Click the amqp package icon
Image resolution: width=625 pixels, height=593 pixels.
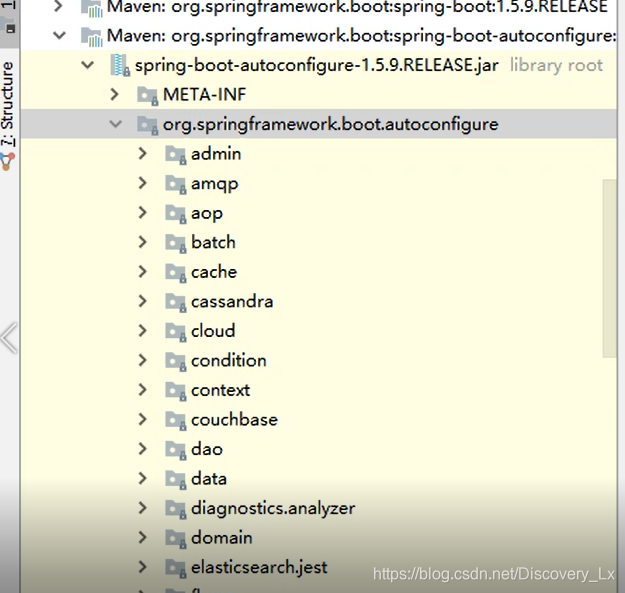pyautogui.click(x=176, y=184)
